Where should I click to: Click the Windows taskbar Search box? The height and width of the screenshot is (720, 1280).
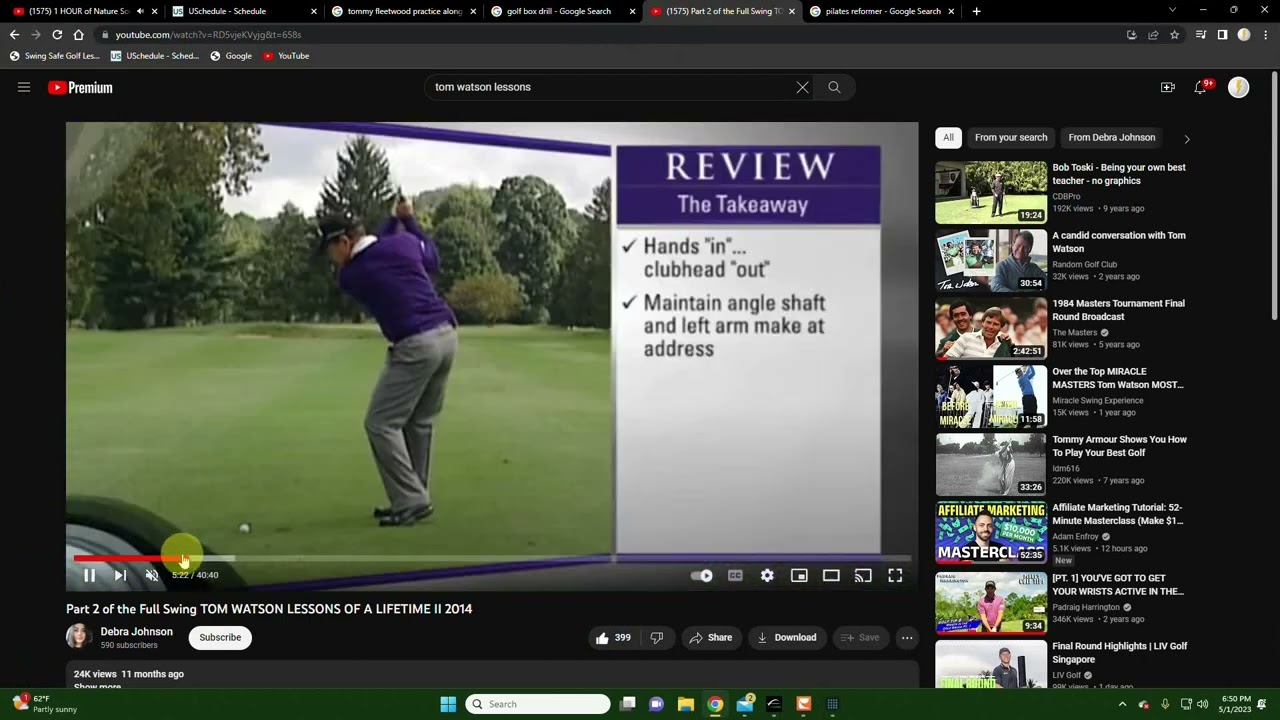point(538,704)
